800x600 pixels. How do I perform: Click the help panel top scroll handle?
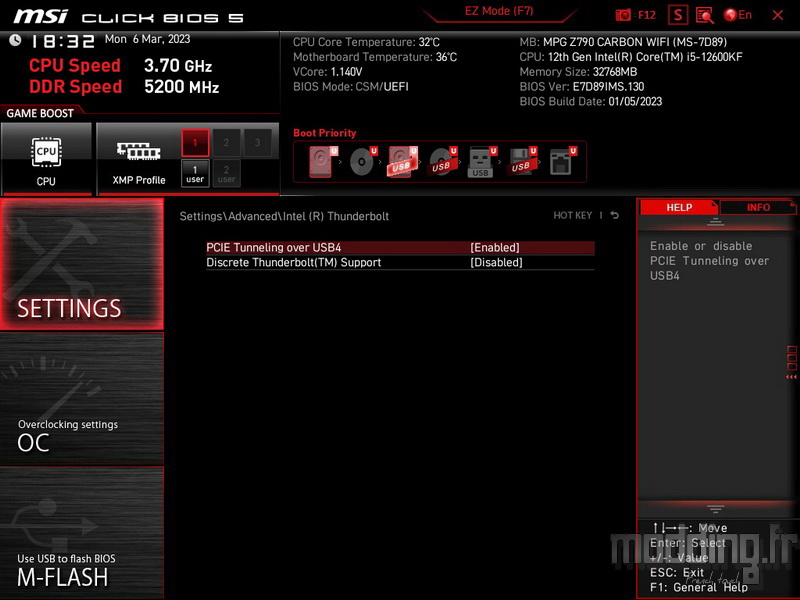pos(715,222)
